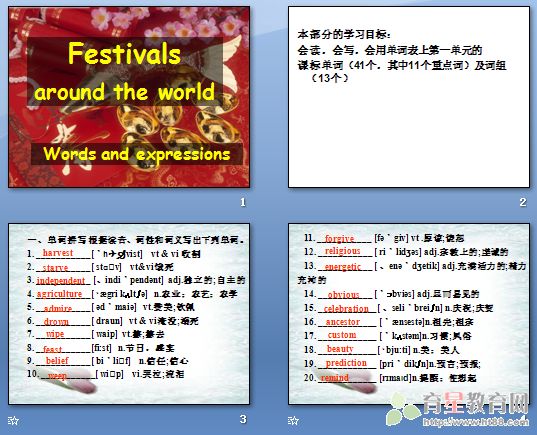This screenshot has width=537, height=435.
Task: Click the leaf logo in the watermark
Action: (x=401, y=411)
